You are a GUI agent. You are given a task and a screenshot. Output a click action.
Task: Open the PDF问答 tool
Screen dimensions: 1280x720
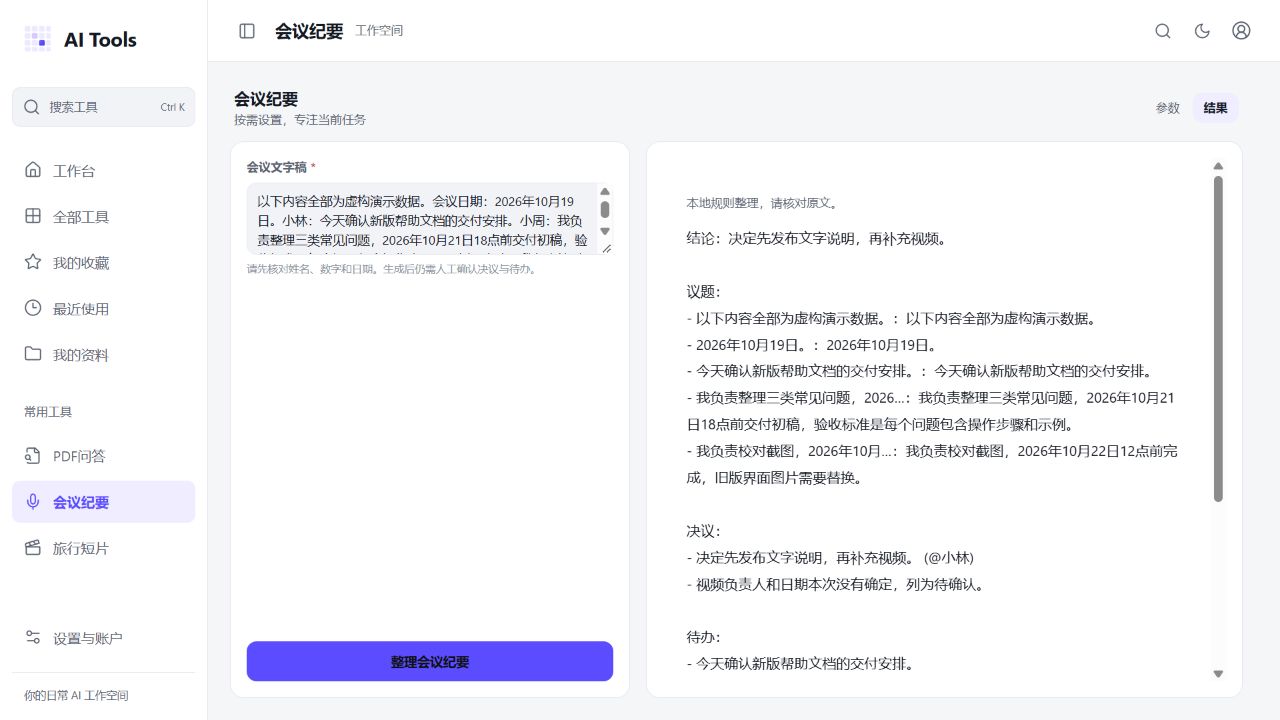tap(104, 456)
